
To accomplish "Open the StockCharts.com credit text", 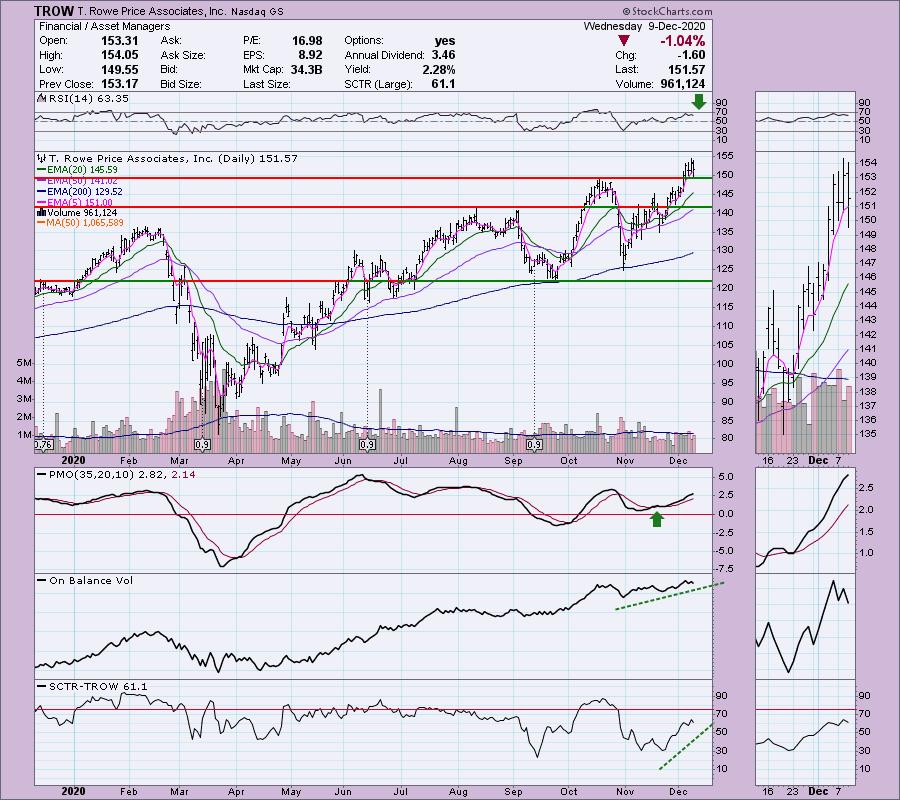I will pyautogui.click(x=668, y=11).
